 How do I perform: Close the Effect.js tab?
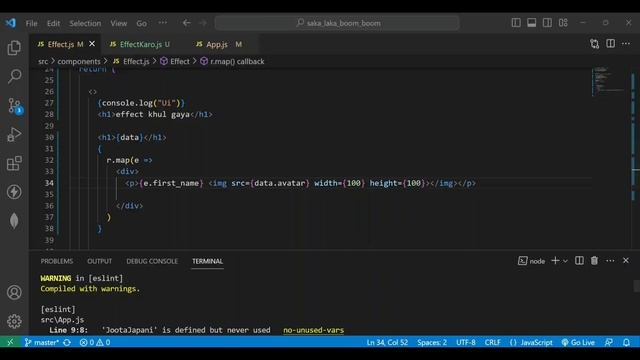pos(92,44)
